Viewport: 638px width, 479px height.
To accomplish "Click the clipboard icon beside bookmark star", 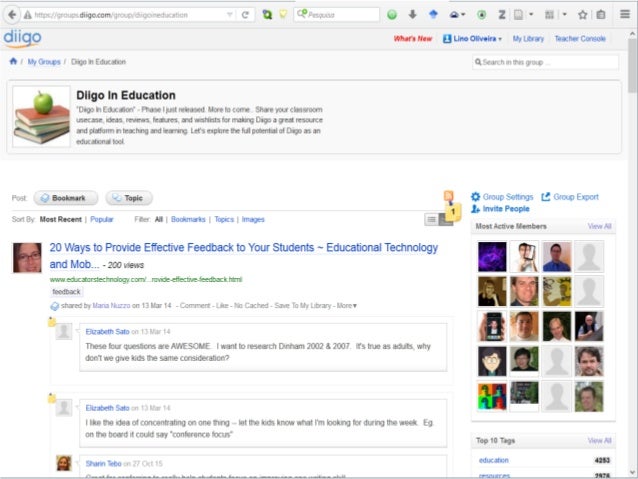I will (601, 15).
